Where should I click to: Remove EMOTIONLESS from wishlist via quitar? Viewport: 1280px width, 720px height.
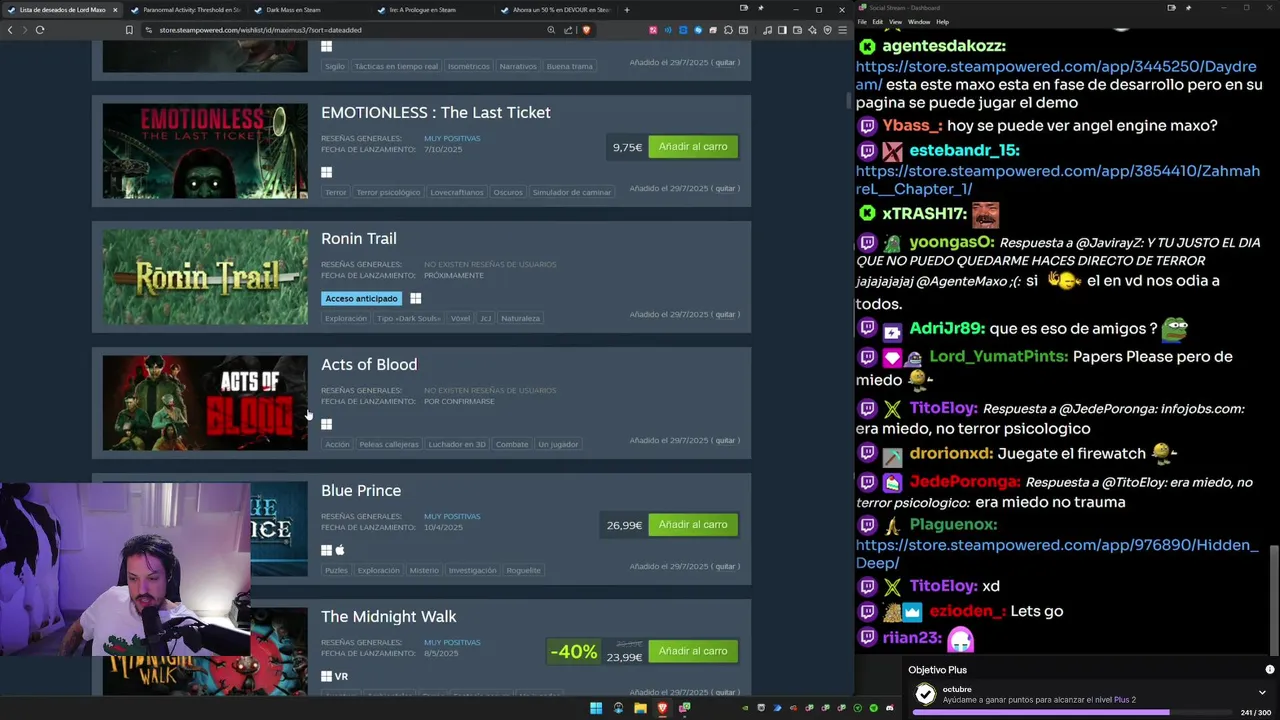coord(725,188)
